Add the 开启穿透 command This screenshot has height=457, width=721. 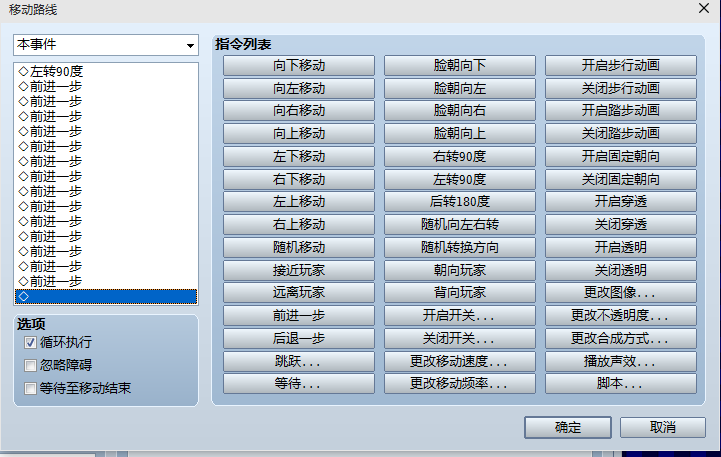[x=621, y=201]
